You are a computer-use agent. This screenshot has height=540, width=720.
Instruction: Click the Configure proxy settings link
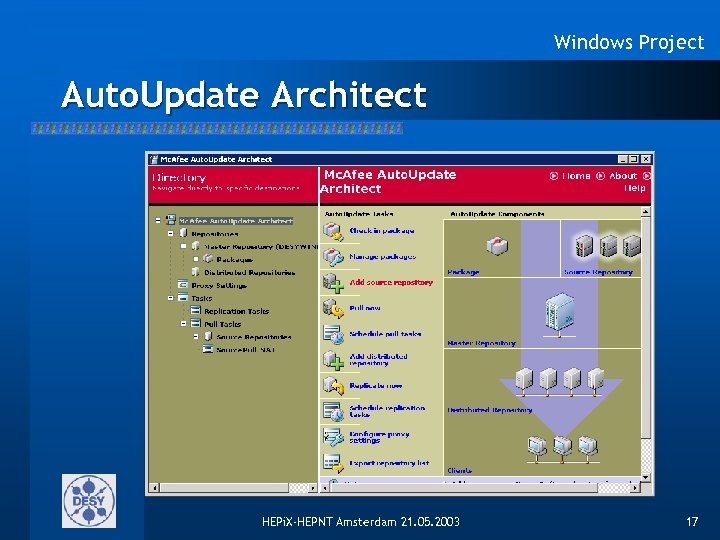[379, 437]
